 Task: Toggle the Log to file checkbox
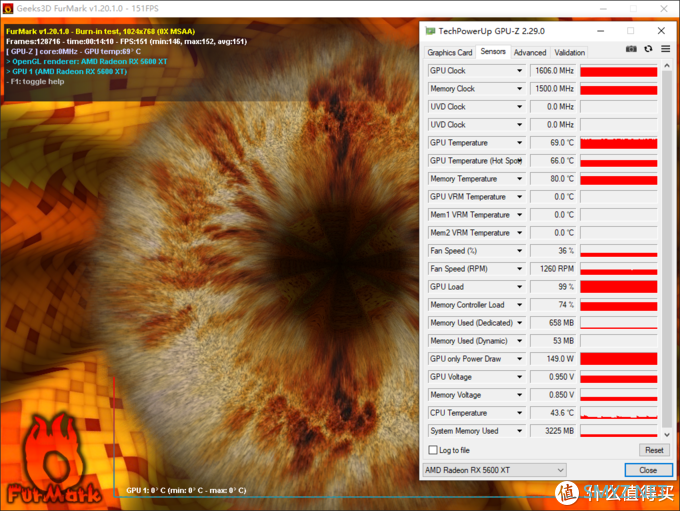[433, 450]
